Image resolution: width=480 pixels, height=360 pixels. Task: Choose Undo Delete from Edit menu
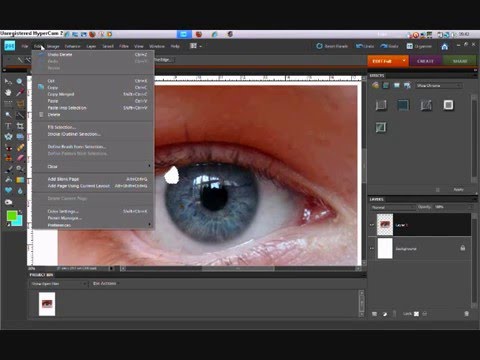pos(94,54)
